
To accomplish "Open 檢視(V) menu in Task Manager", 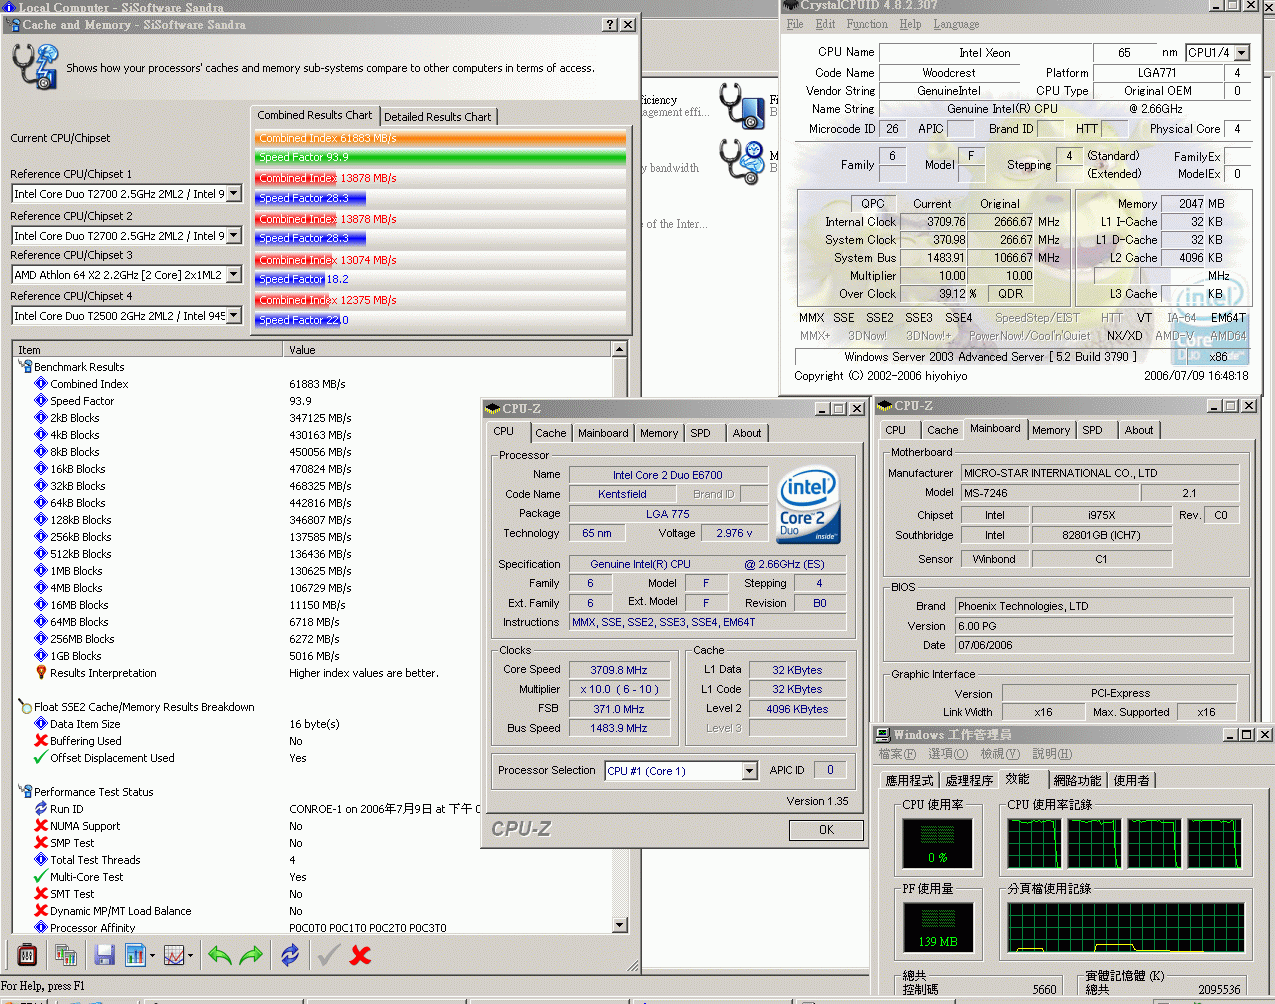I will pos(1000,754).
